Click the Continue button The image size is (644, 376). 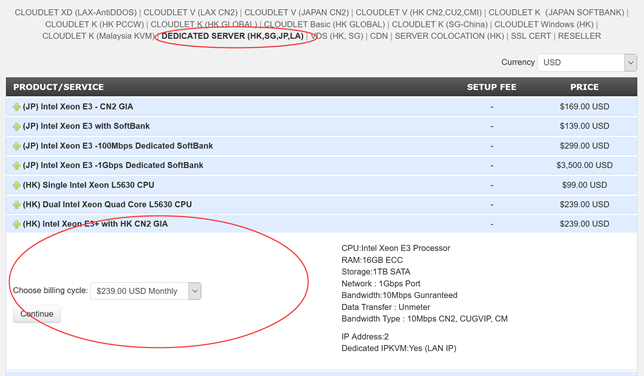coord(37,314)
